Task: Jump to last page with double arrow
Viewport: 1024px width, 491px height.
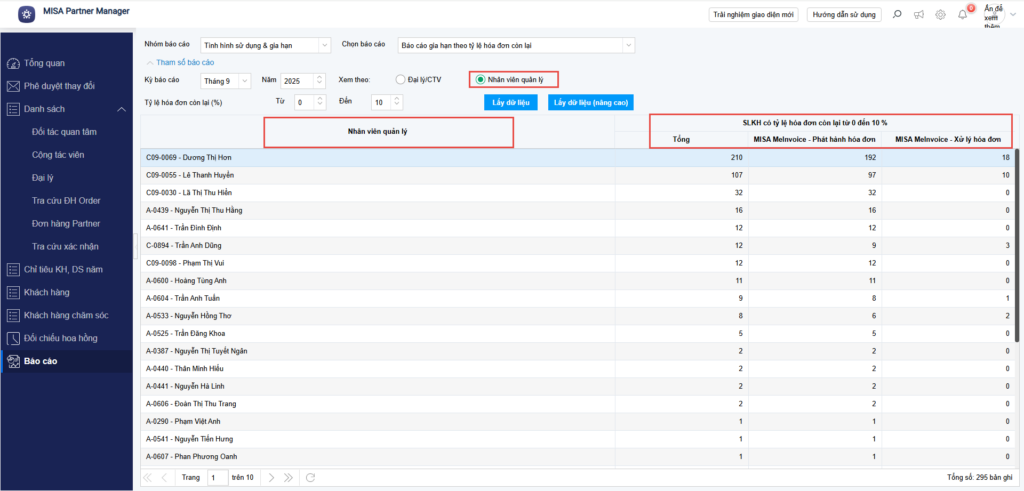Action: tap(290, 478)
